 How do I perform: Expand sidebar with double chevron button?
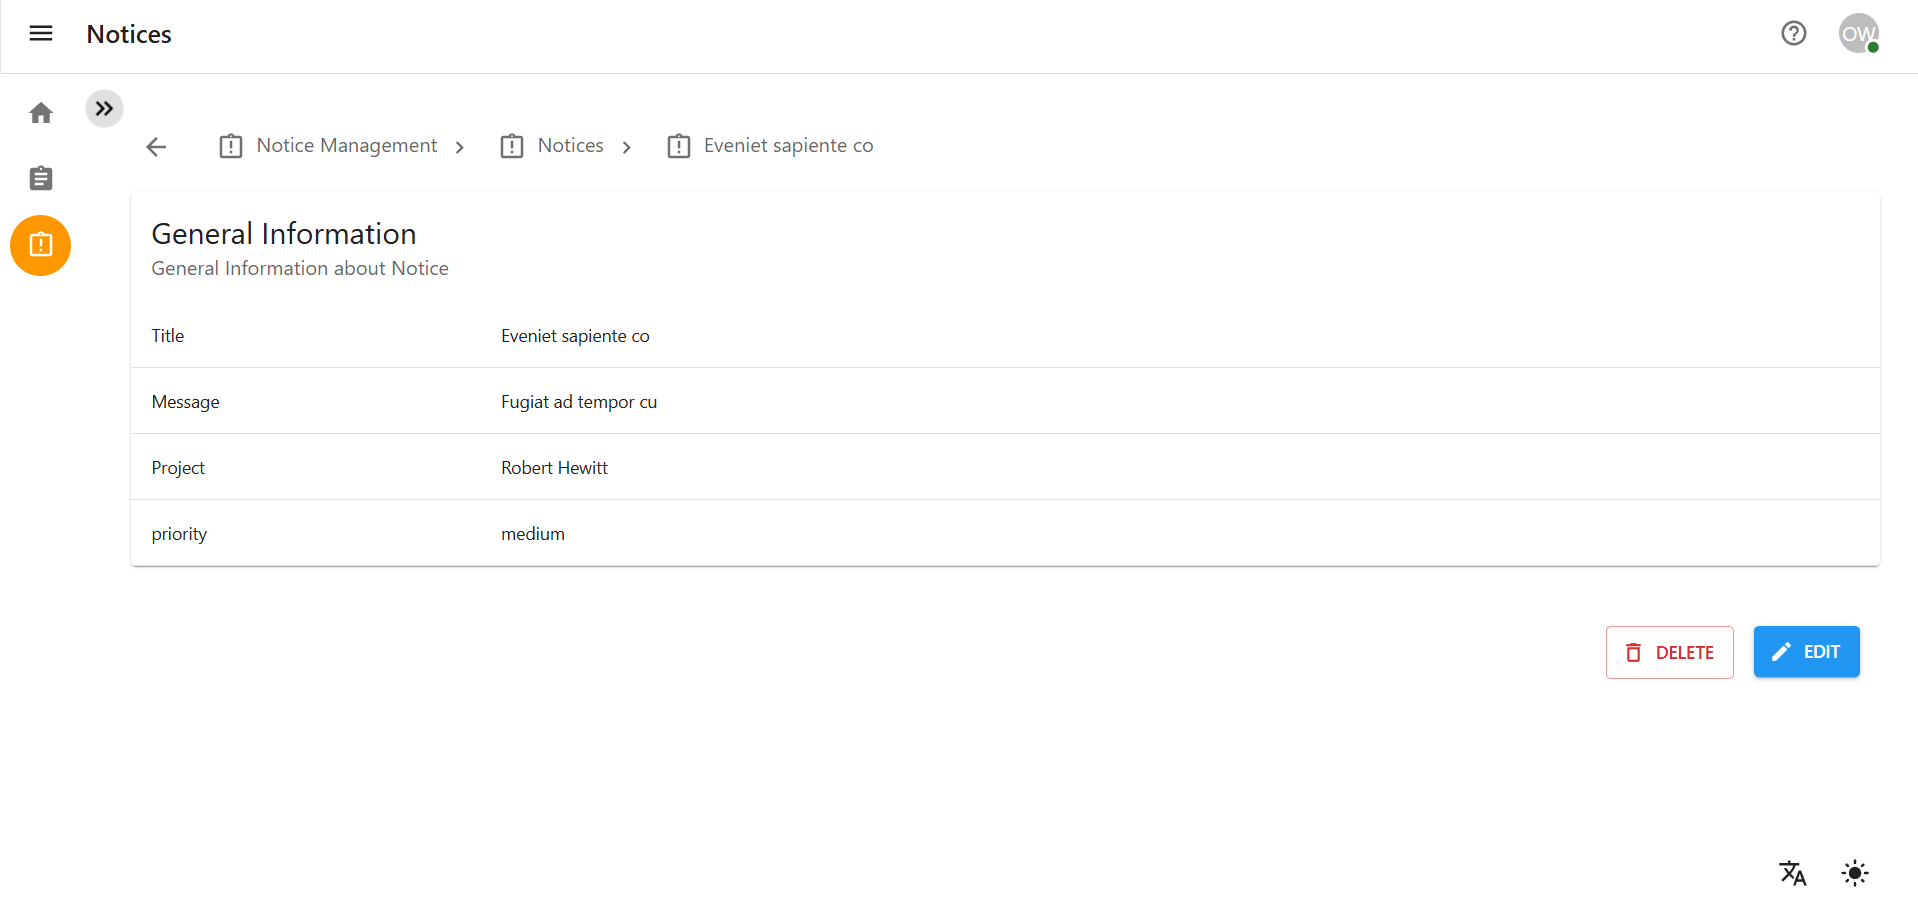point(104,109)
